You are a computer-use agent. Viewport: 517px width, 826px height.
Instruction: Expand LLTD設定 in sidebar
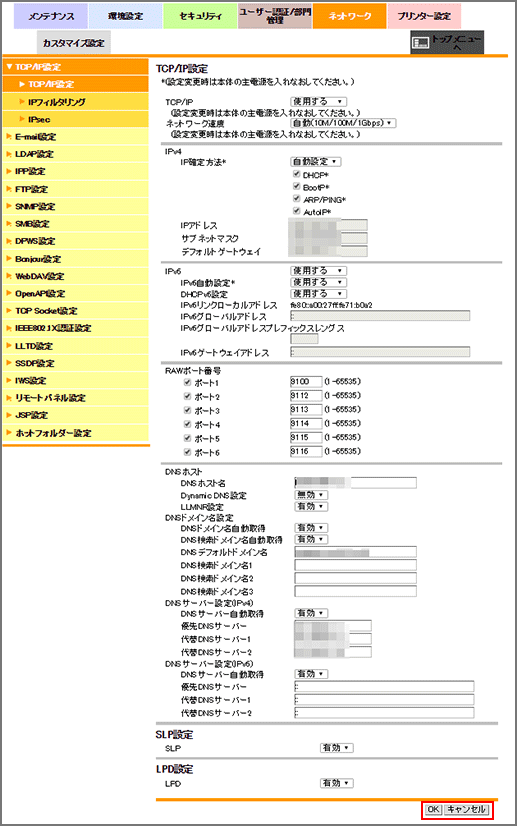click(x=76, y=346)
